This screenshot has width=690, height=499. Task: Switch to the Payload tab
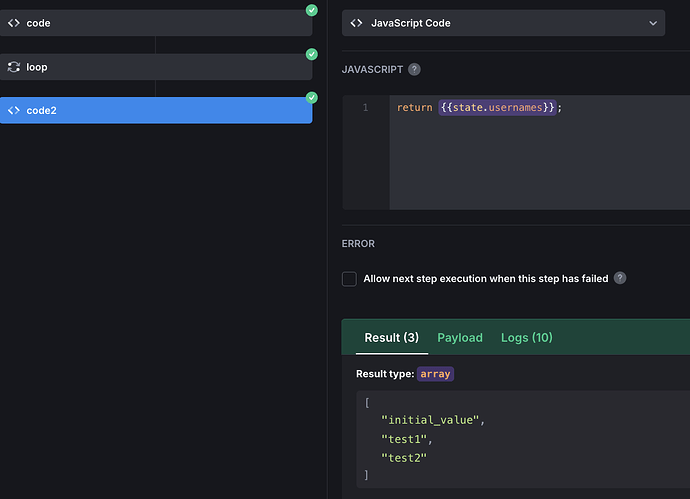460,338
